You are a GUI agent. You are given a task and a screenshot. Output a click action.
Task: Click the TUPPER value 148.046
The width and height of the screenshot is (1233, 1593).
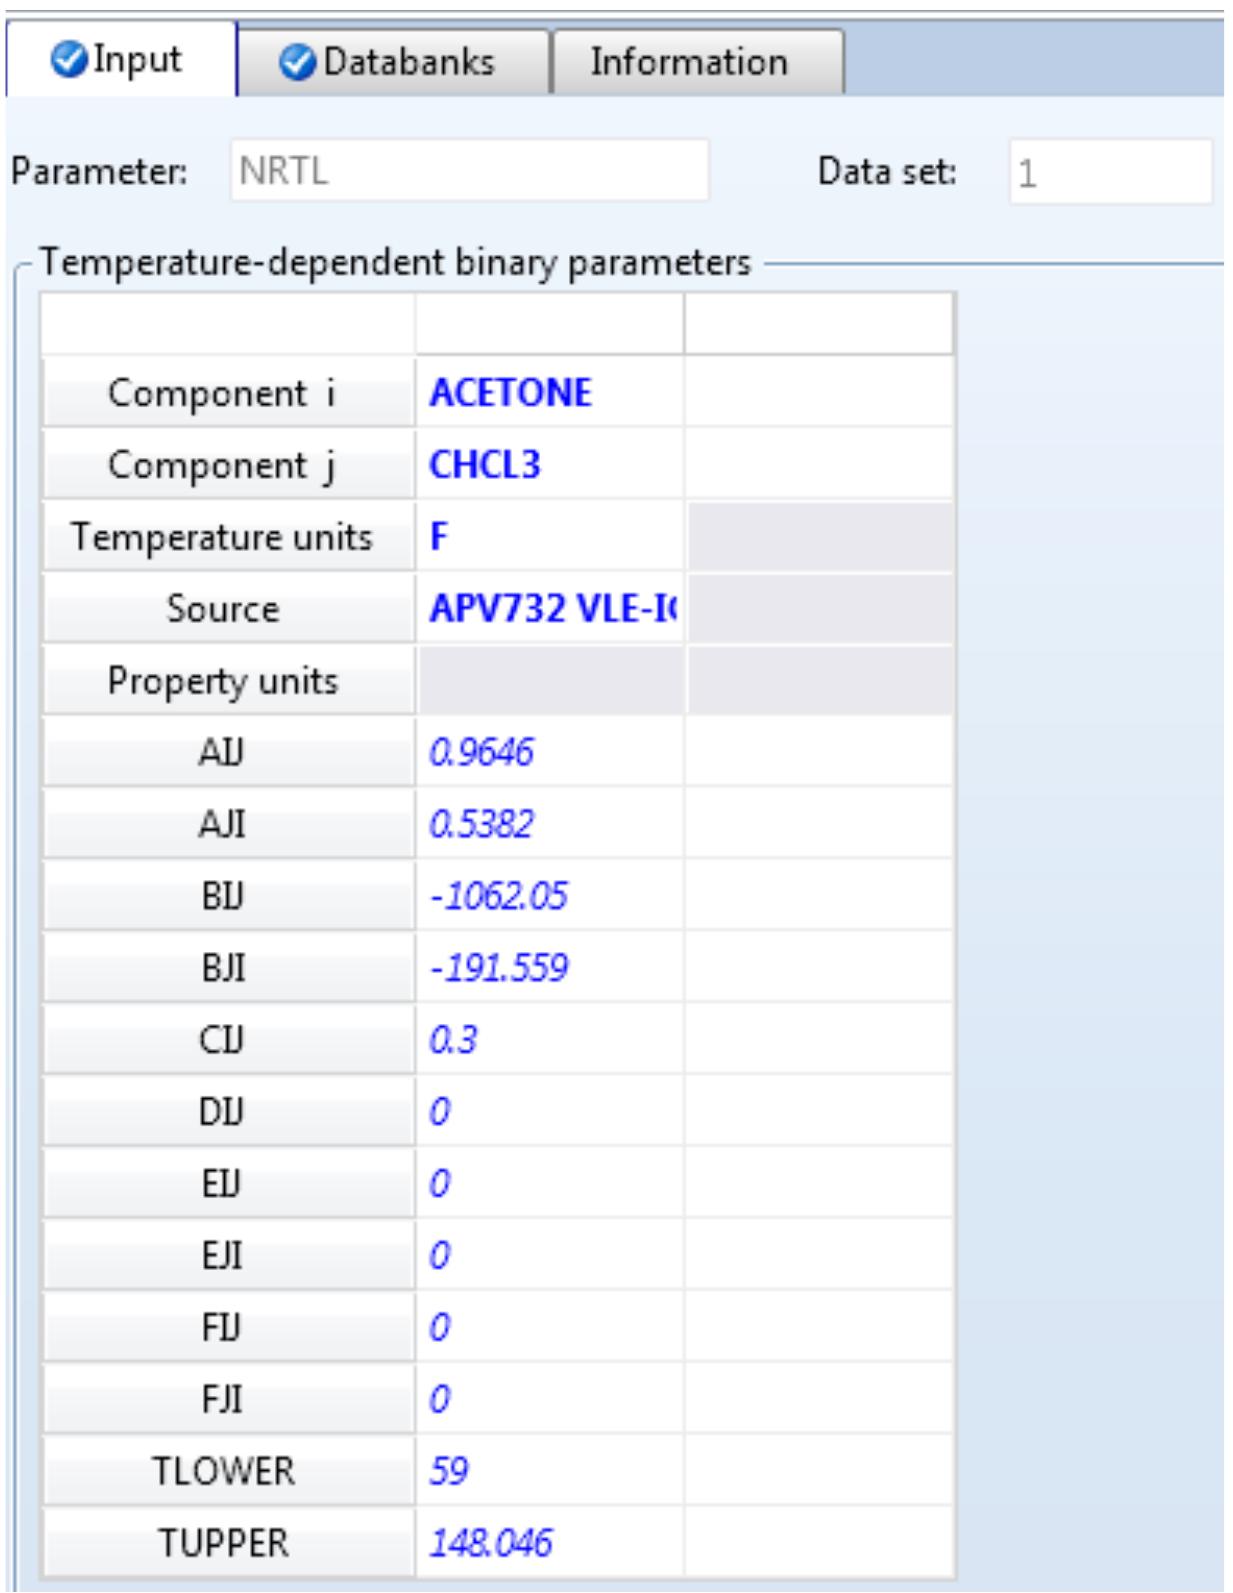[x=549, y=1543]
